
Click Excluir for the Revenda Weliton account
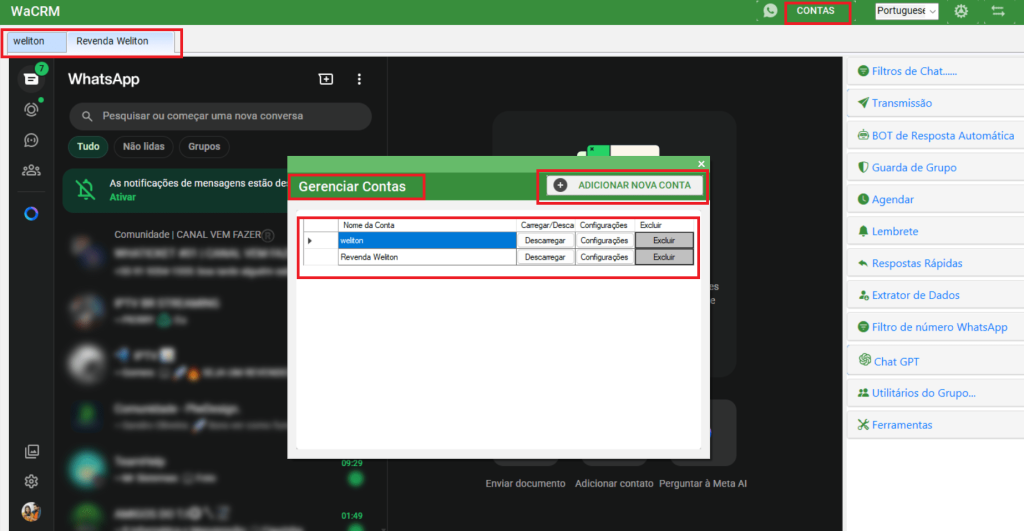tap(664, 257)
